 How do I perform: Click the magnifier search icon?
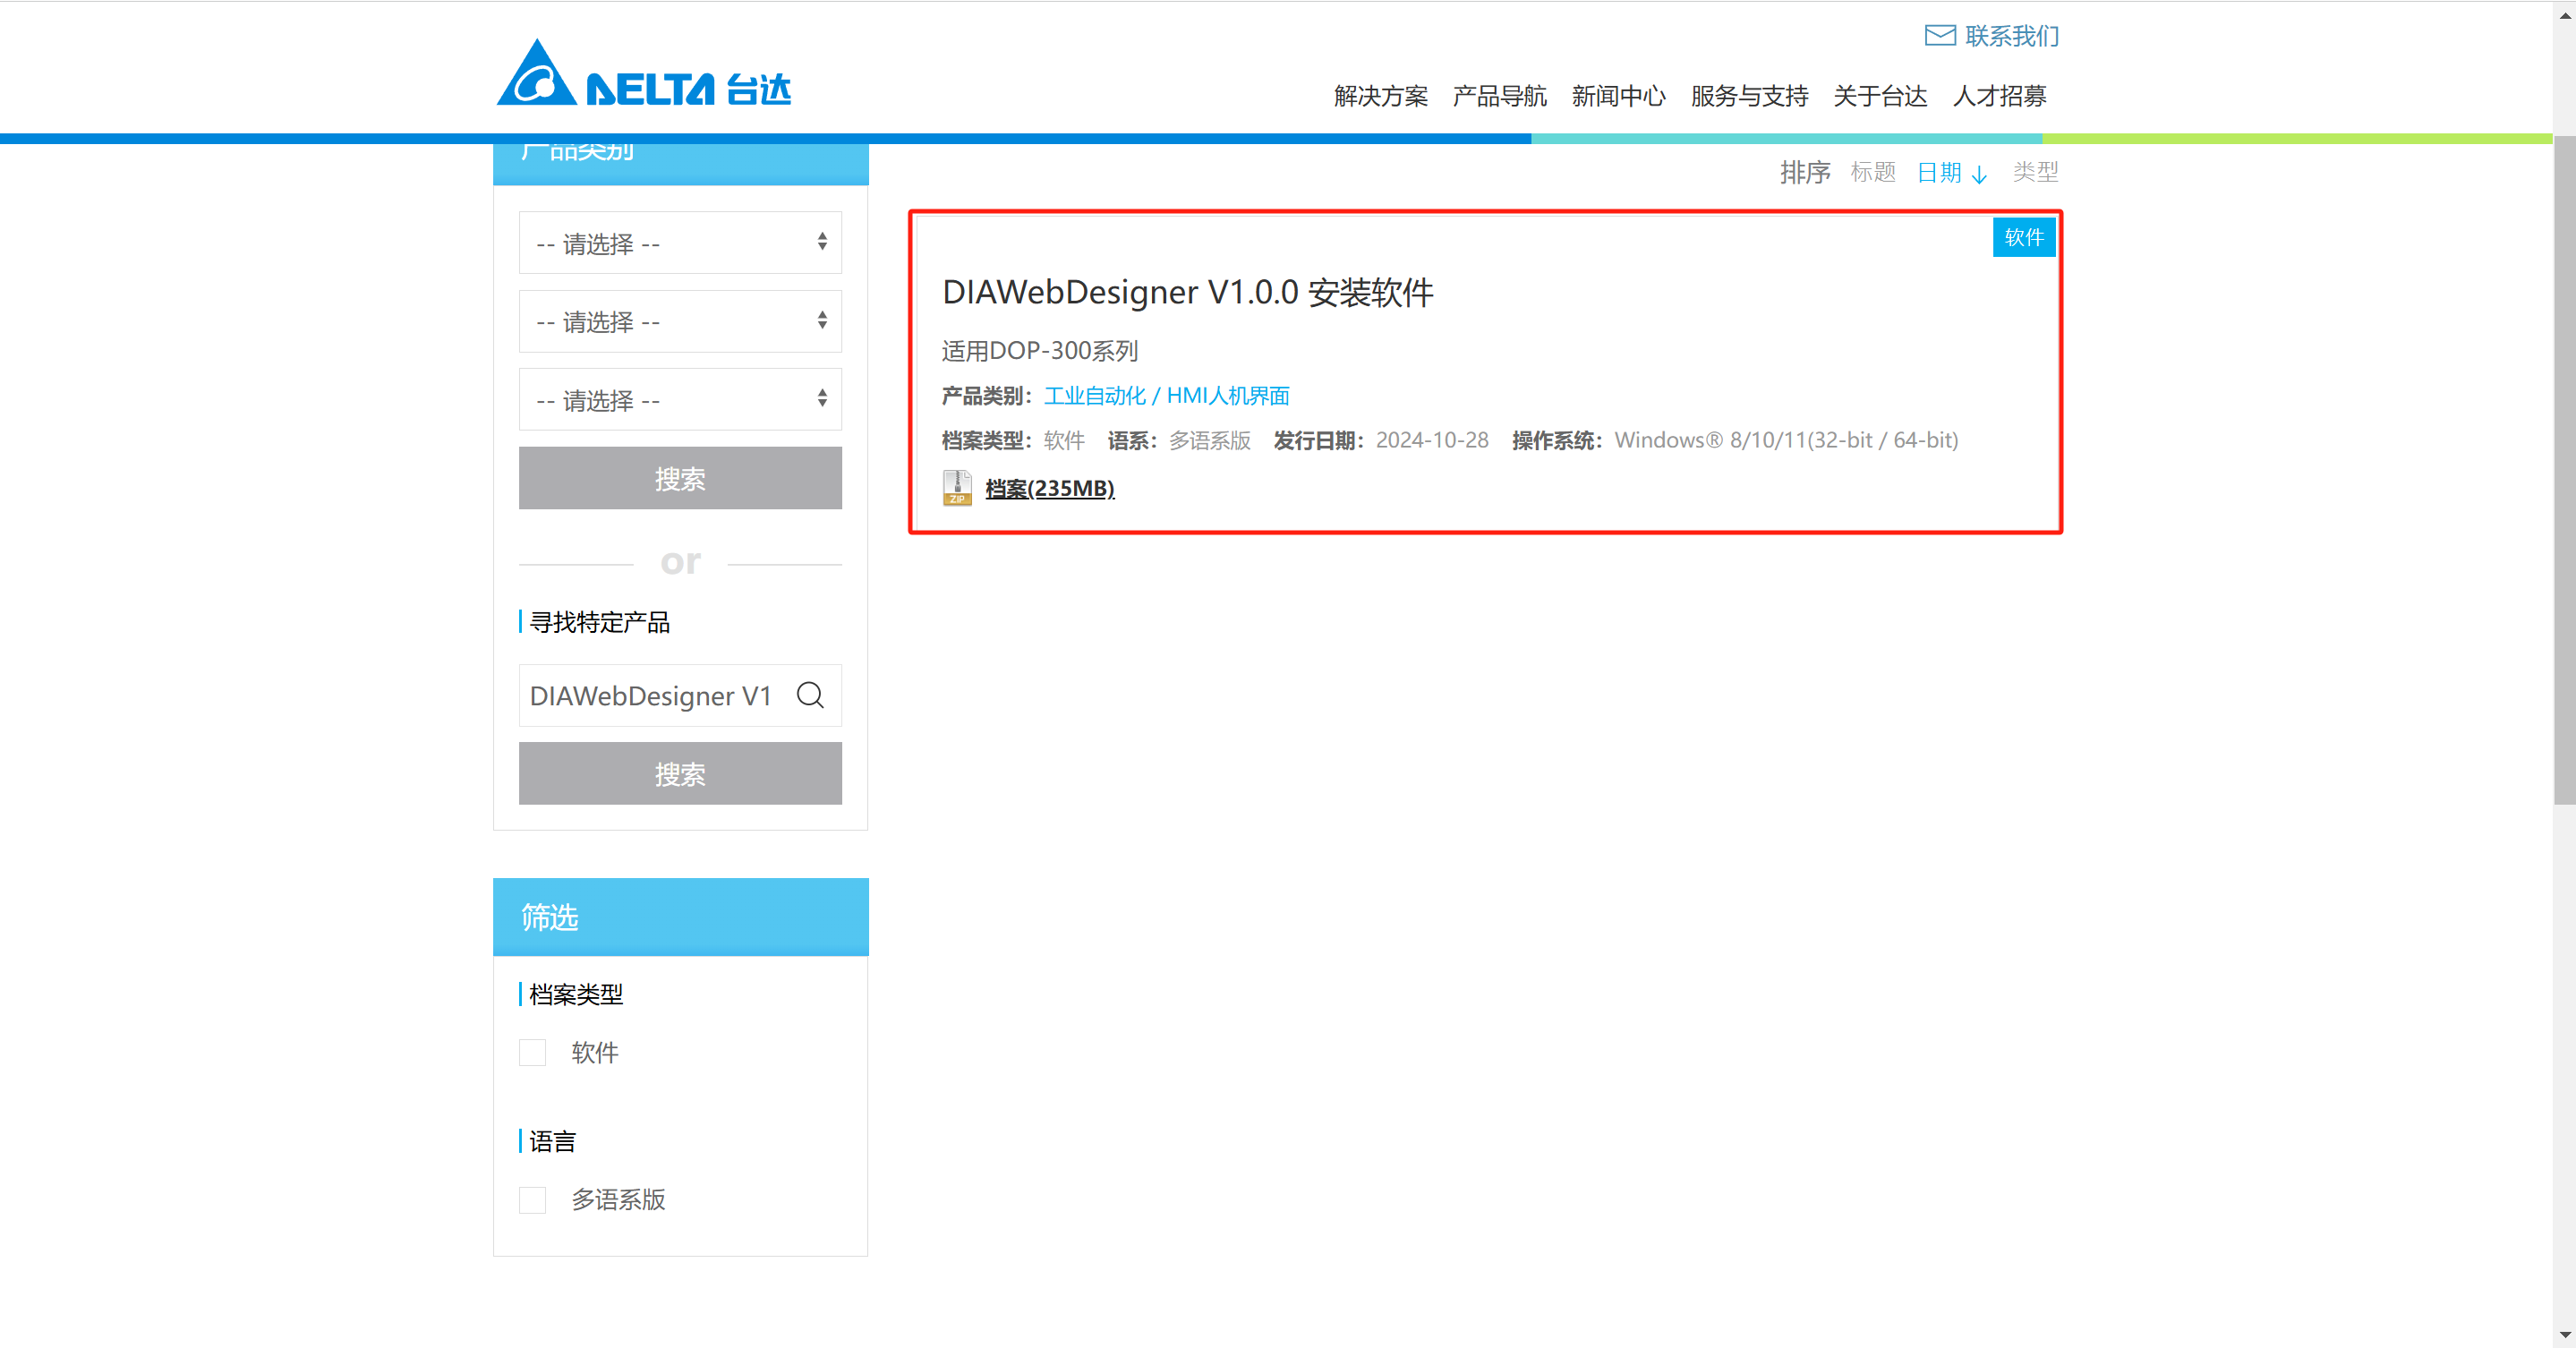point(810,695)
